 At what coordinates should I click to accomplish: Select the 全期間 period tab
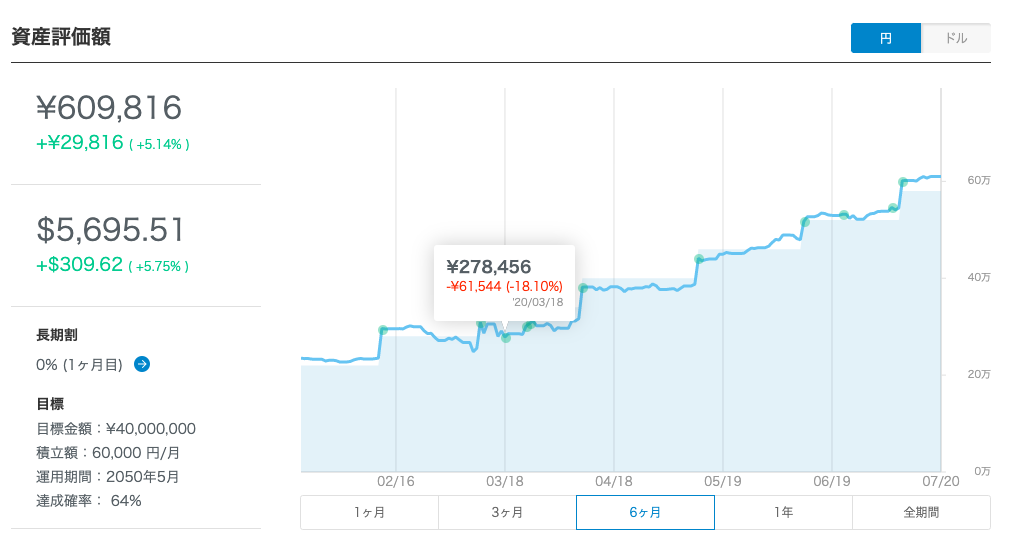click(921, 512)
